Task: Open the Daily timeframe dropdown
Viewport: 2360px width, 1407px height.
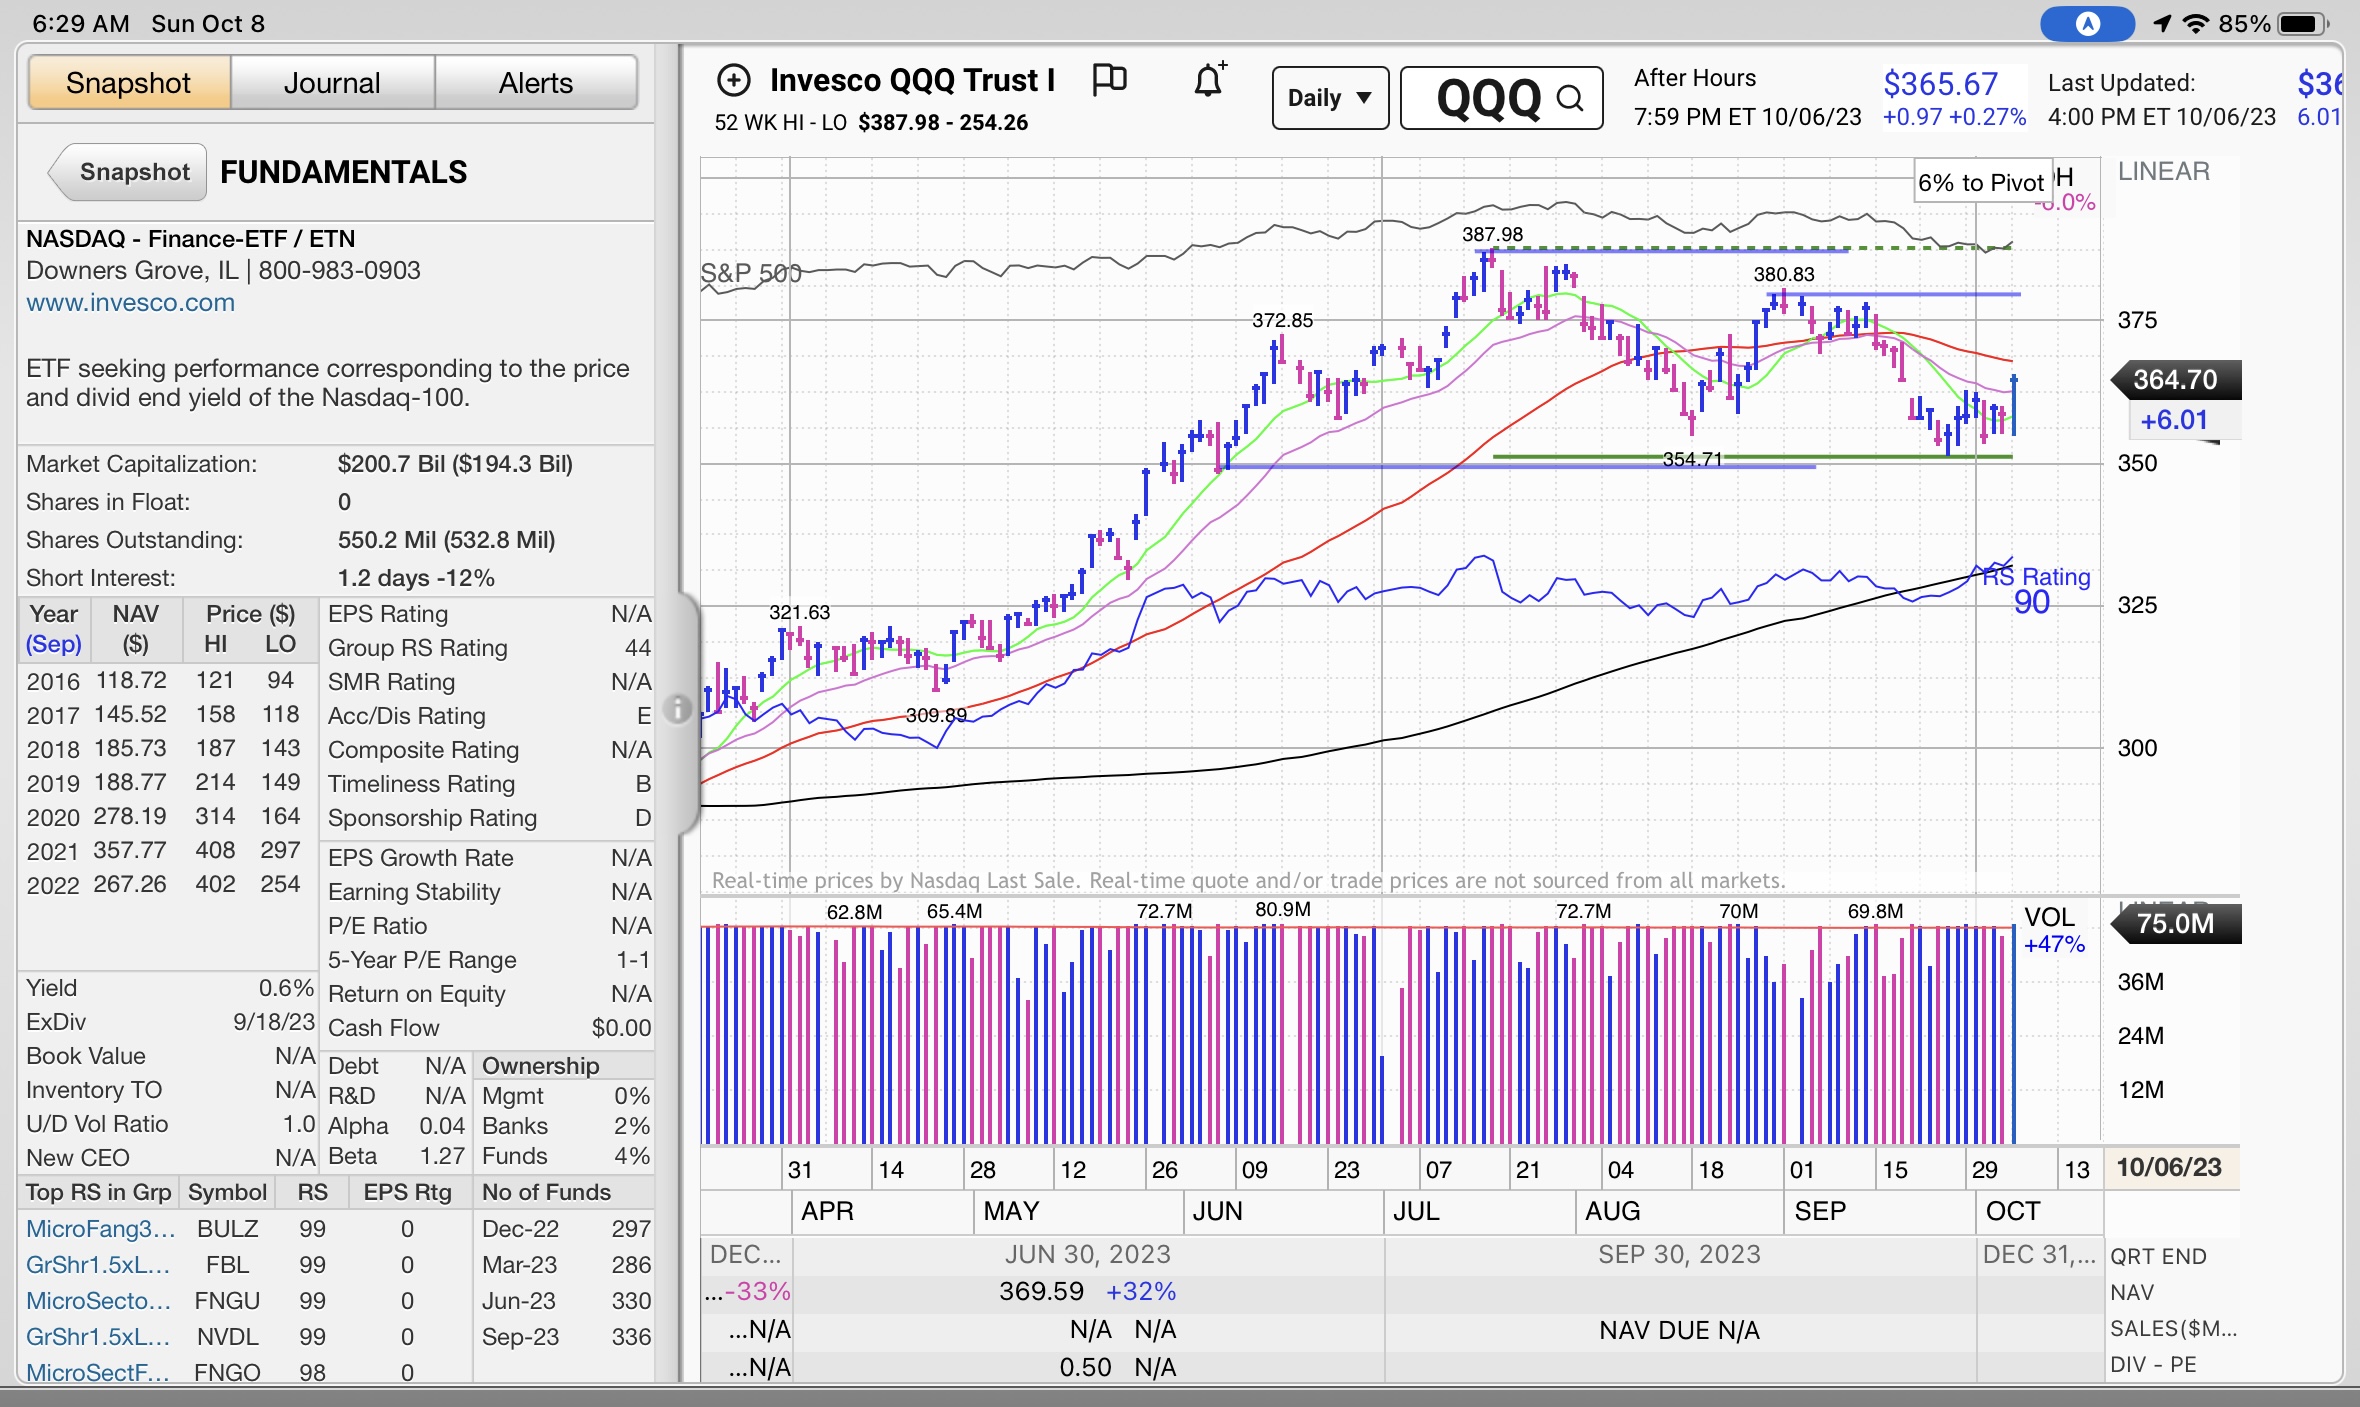Action: [x=1329, y=98]
